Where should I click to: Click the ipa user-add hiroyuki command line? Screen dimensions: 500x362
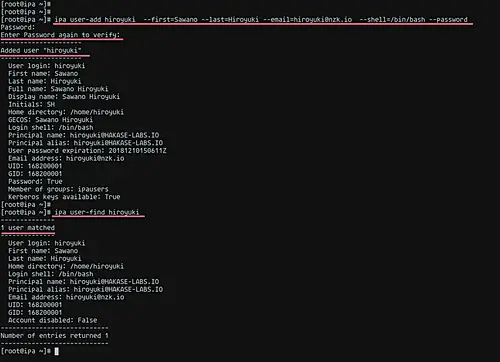point(261,19)
